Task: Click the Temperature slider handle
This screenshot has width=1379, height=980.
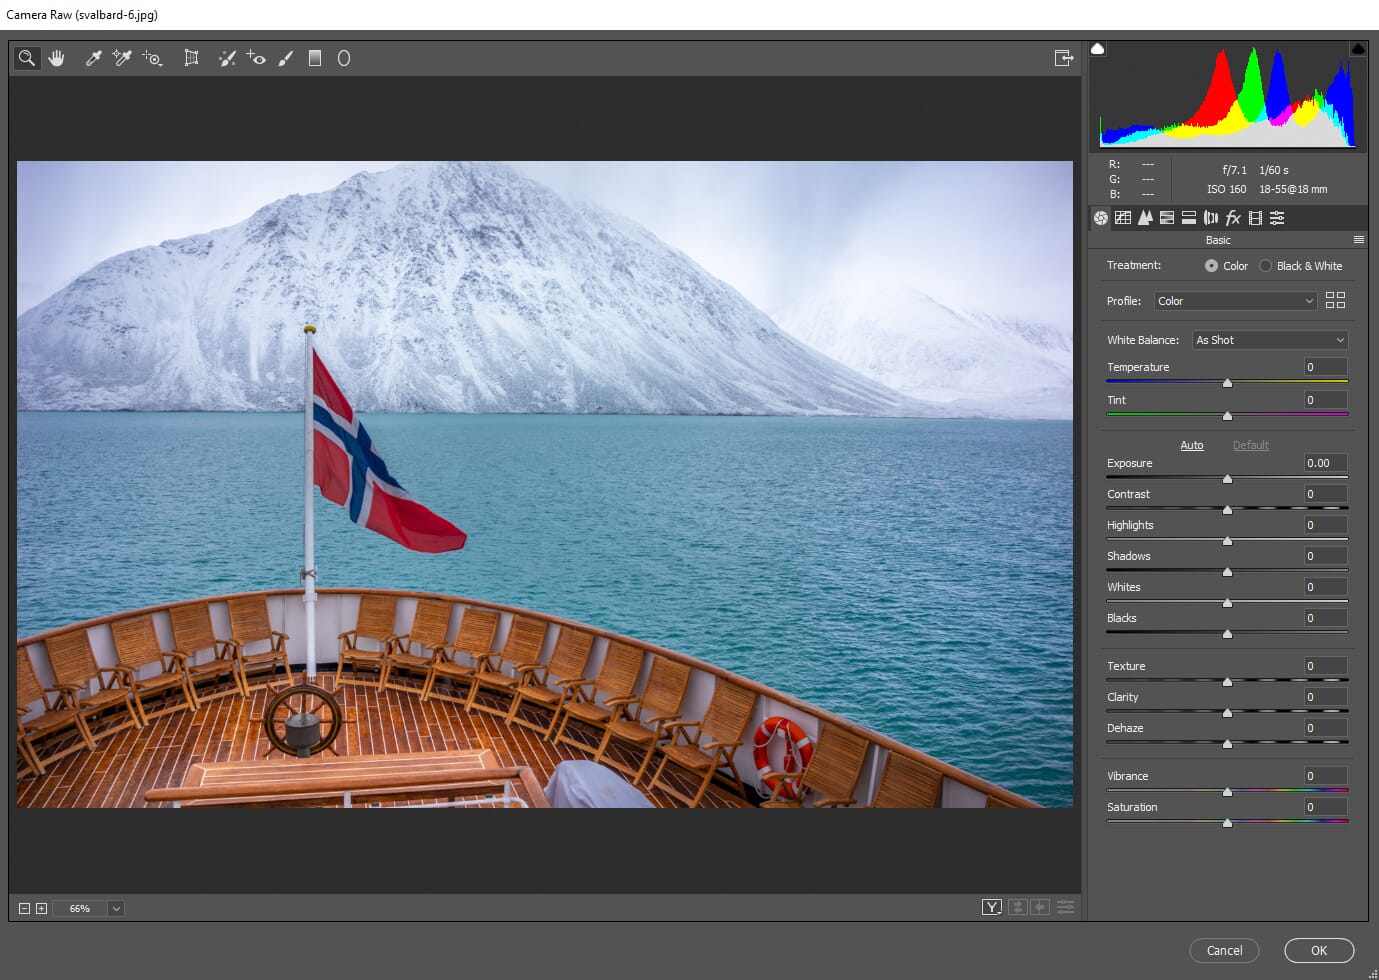Action: tap(1227, 383)
